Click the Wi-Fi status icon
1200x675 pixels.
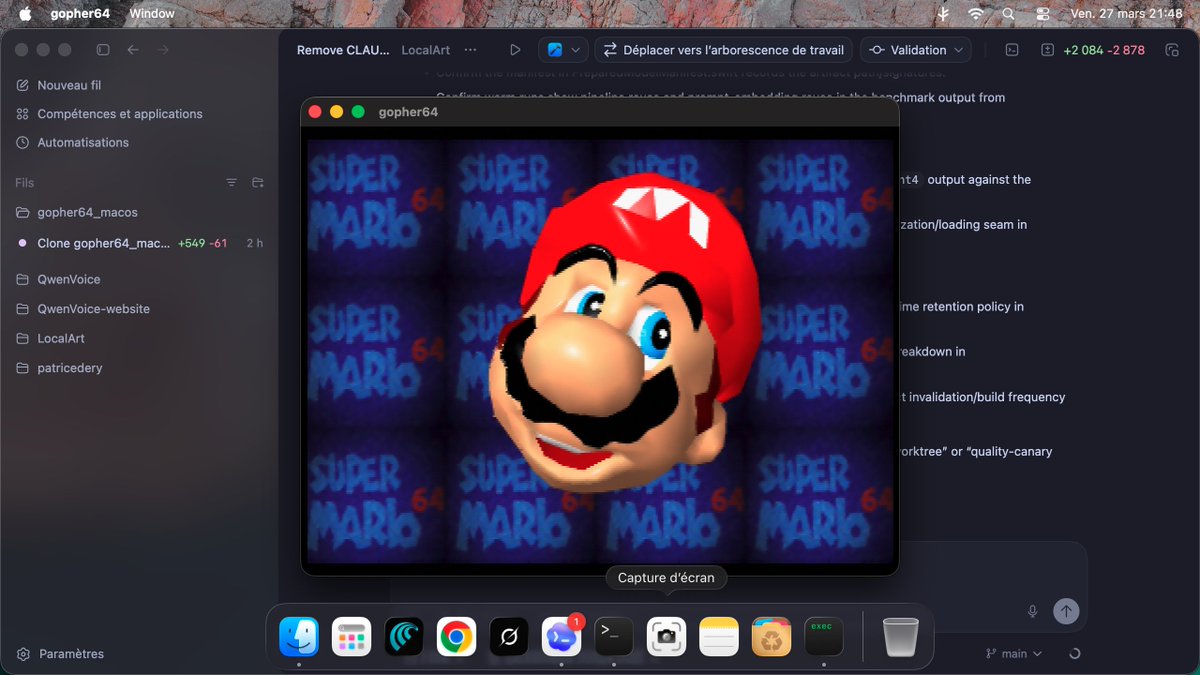click(975, 13)
